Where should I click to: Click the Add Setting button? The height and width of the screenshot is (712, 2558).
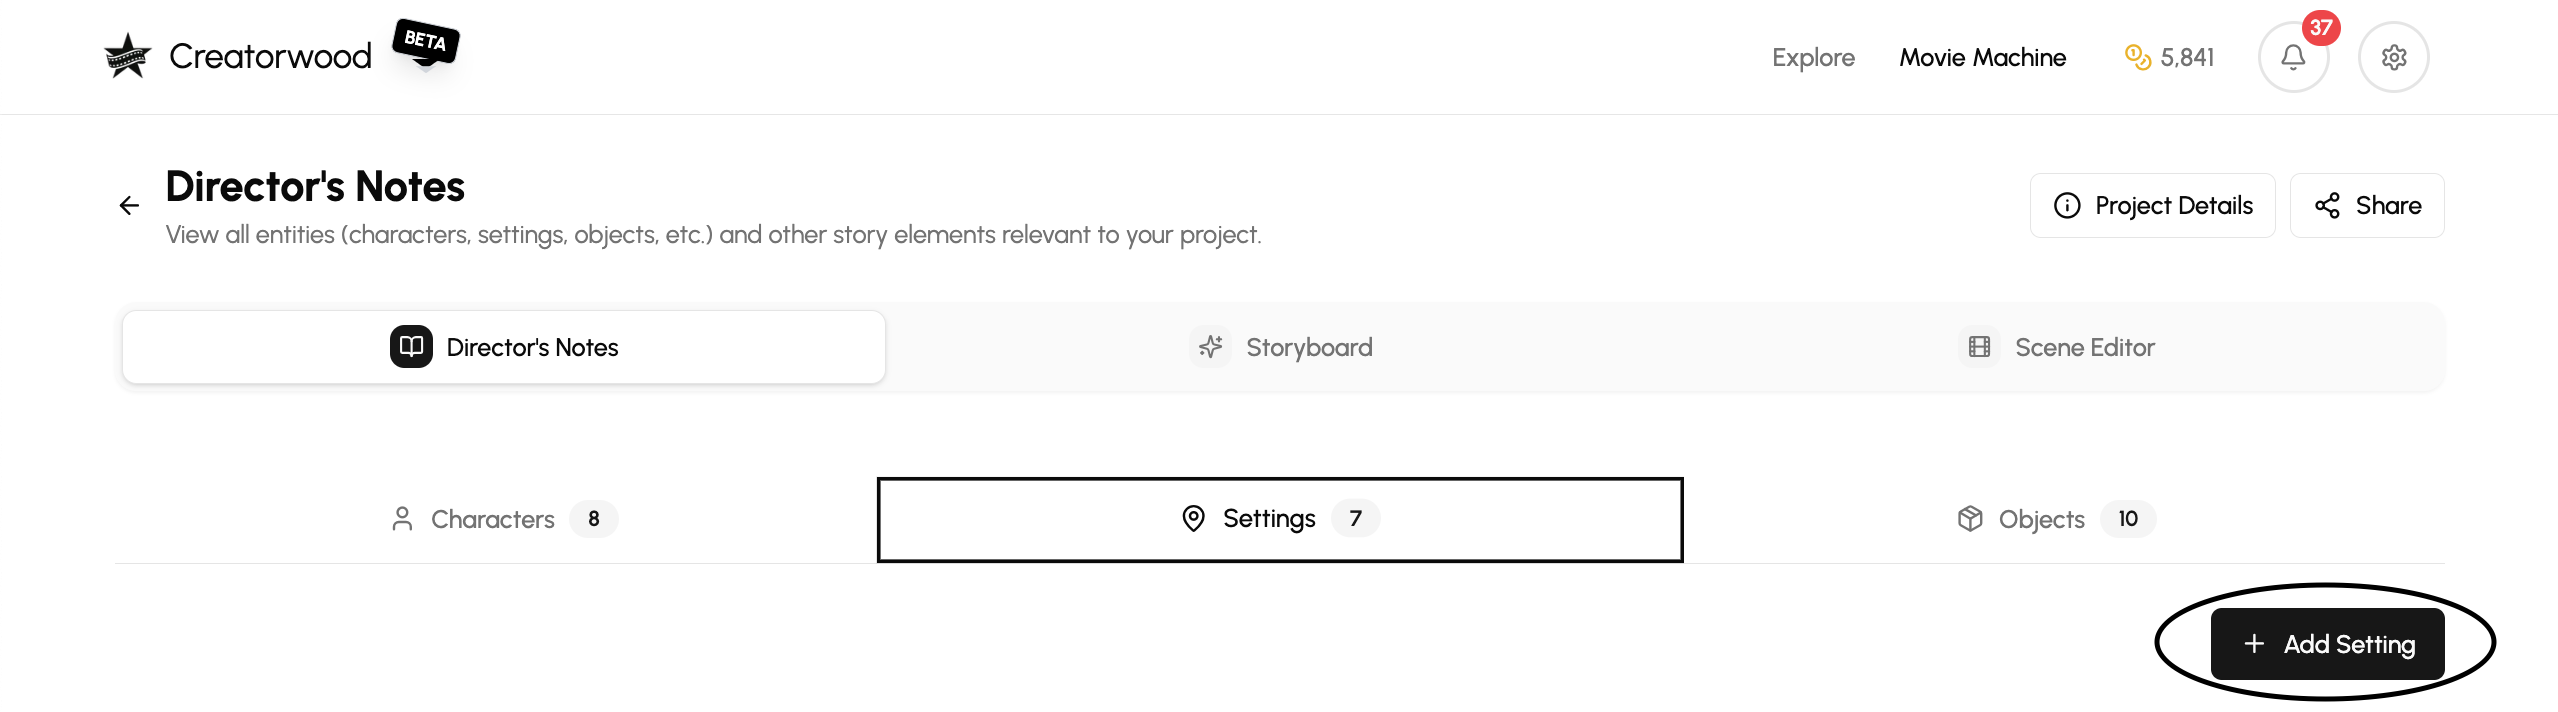(2327, 644)
